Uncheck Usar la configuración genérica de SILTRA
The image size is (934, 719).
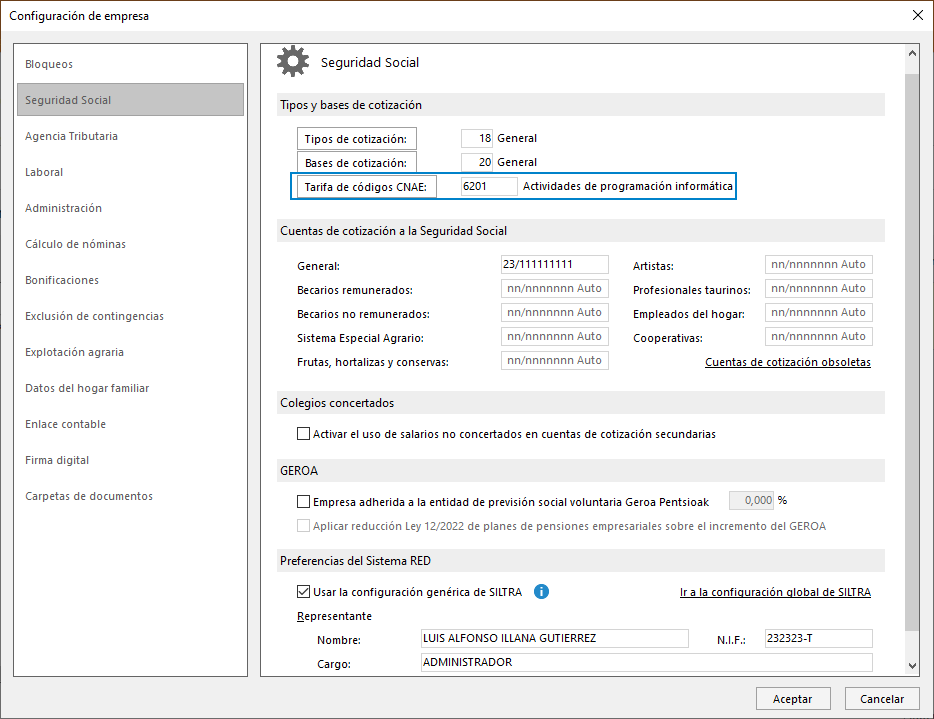pos(303,592)
